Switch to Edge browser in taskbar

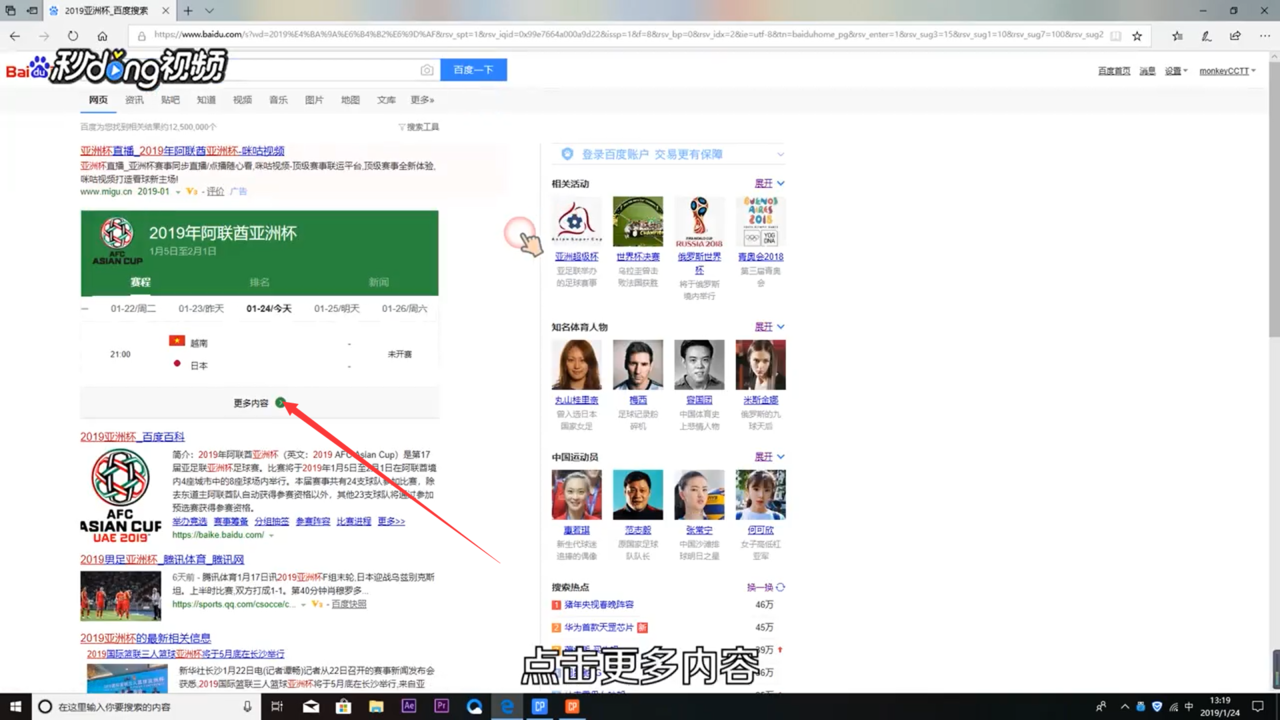click(507, 707)
